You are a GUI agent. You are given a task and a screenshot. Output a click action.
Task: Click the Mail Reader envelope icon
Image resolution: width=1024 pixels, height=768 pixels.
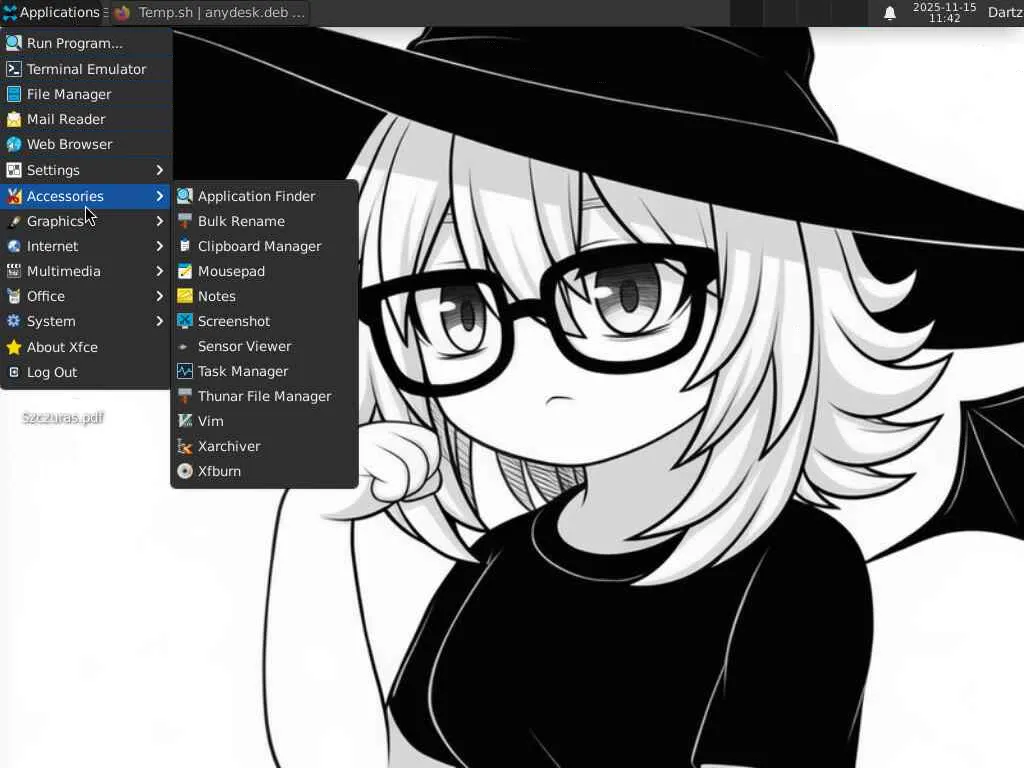[x=14, y=119]
